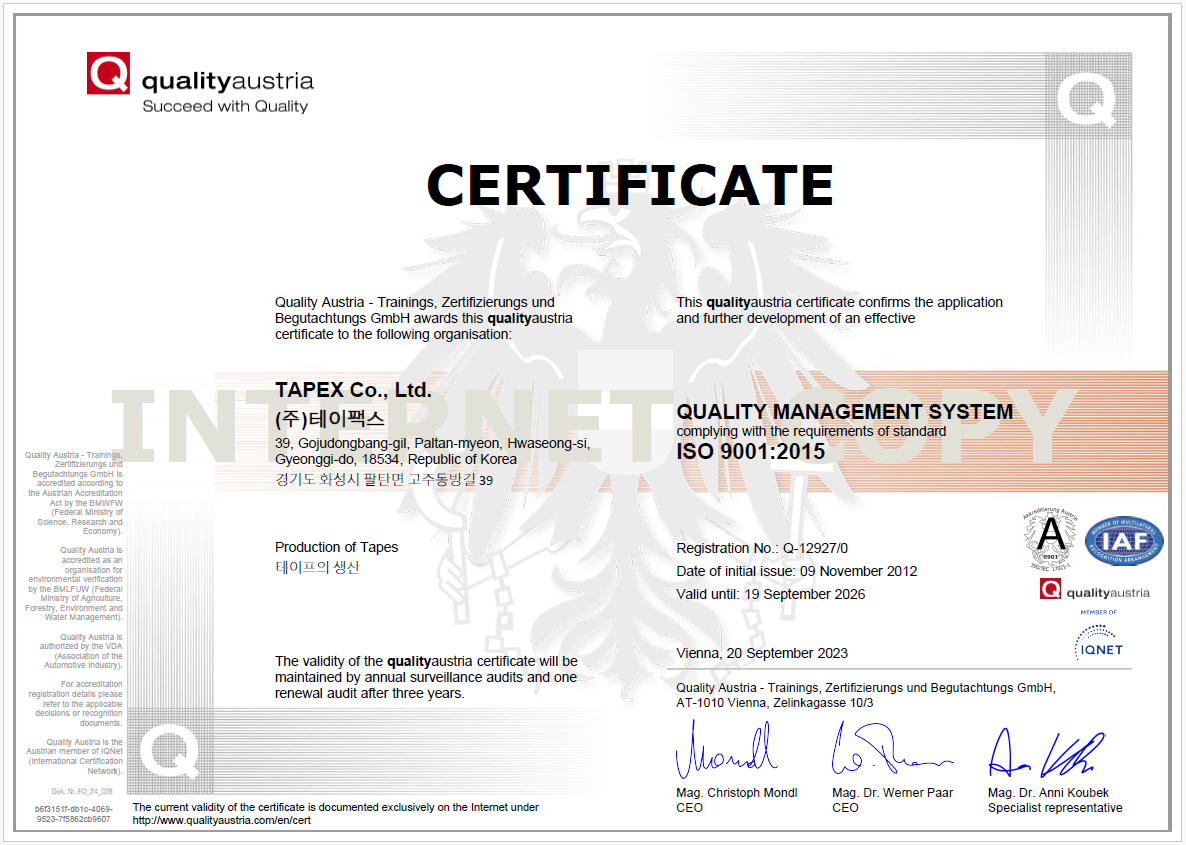Click the 'Succeed with Quality' tagline
Image resolution: width=1186 pixels, height=845 pixels.
tap(225, 107)
